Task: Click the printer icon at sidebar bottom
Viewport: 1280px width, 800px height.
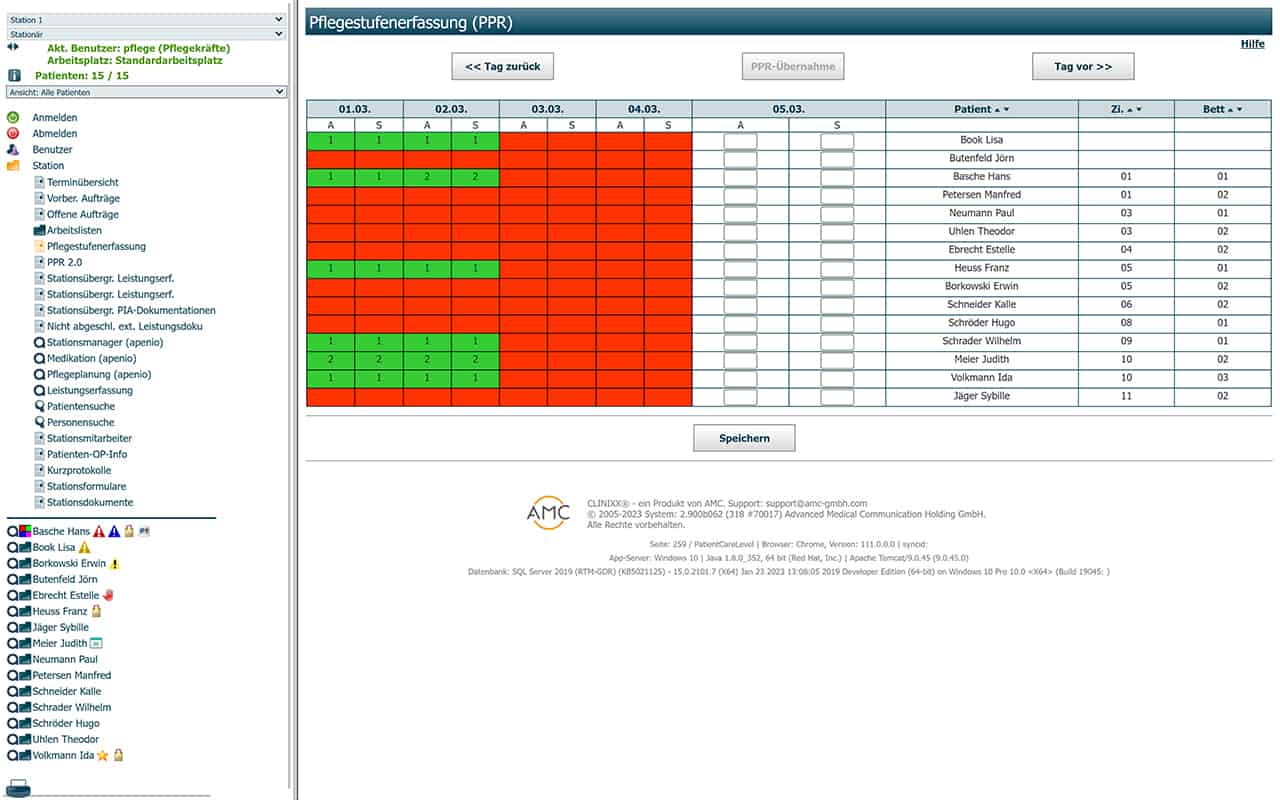Action: click(x=19, y=787)
